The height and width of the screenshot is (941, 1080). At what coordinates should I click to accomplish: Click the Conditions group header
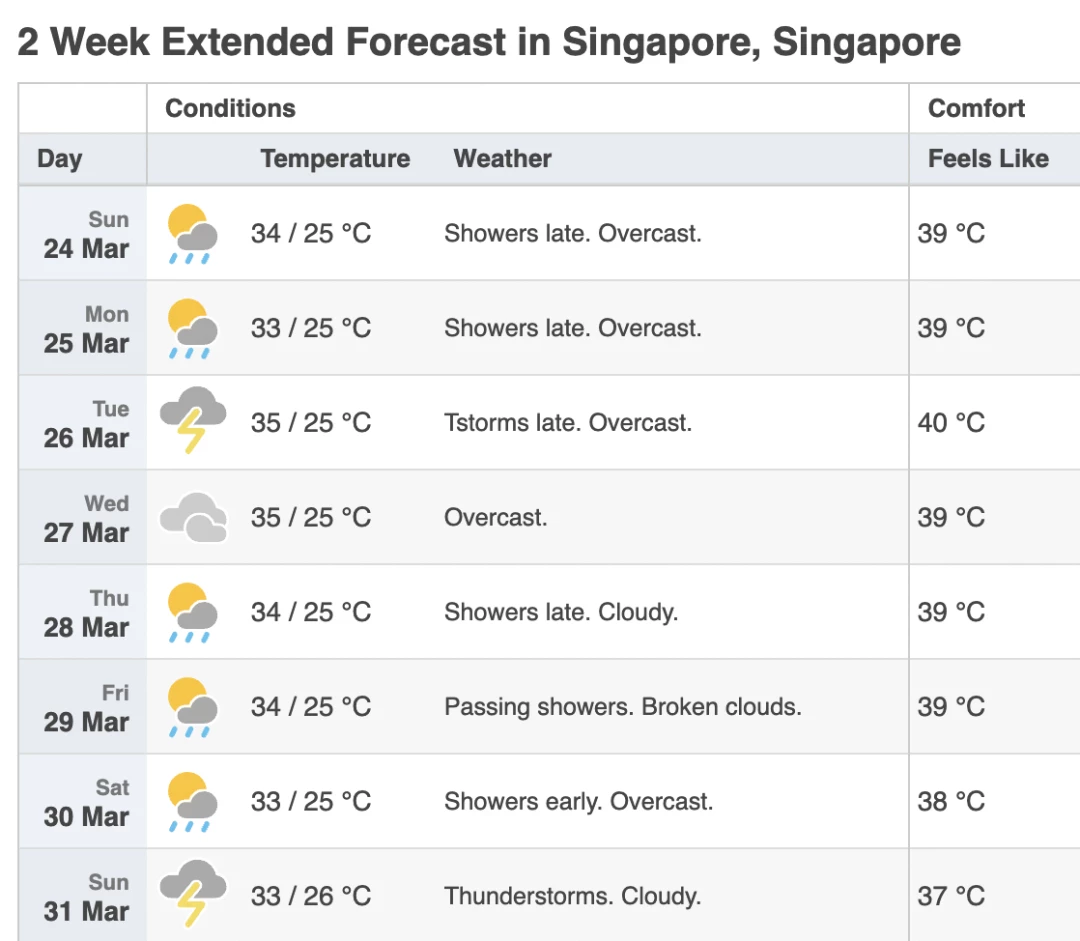(230, 108)
